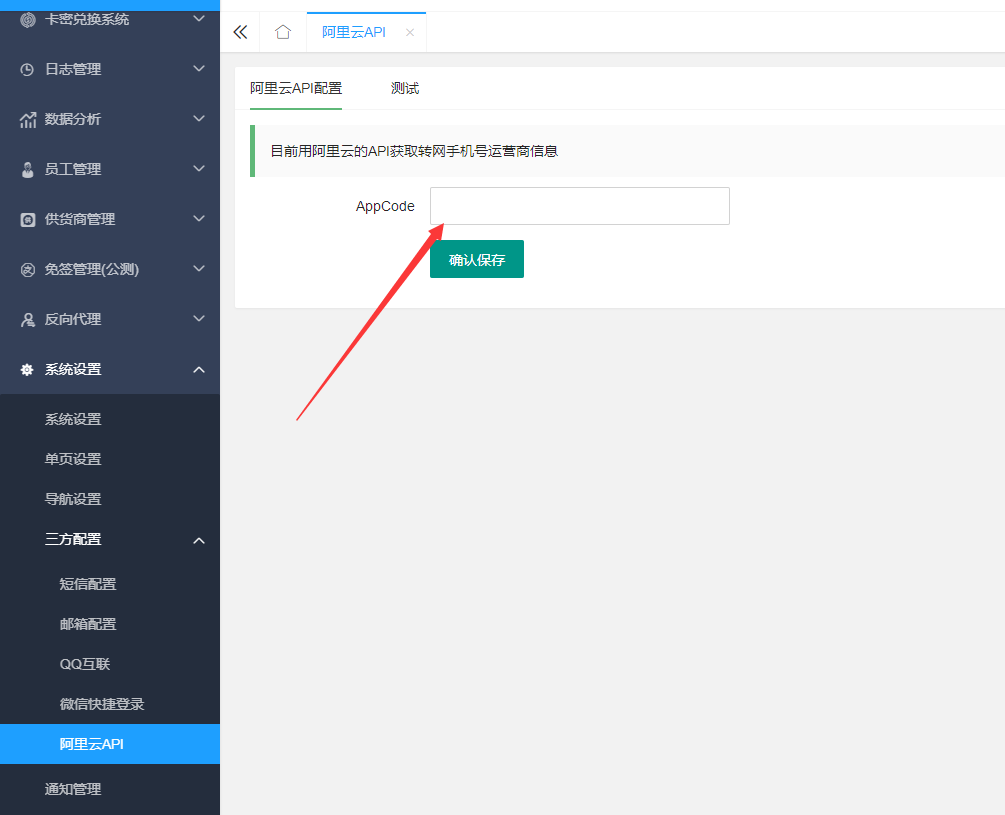Switch to the 阿里云API配置 tab
Viewport: 1005px width, 815px height.
(296, 88)
